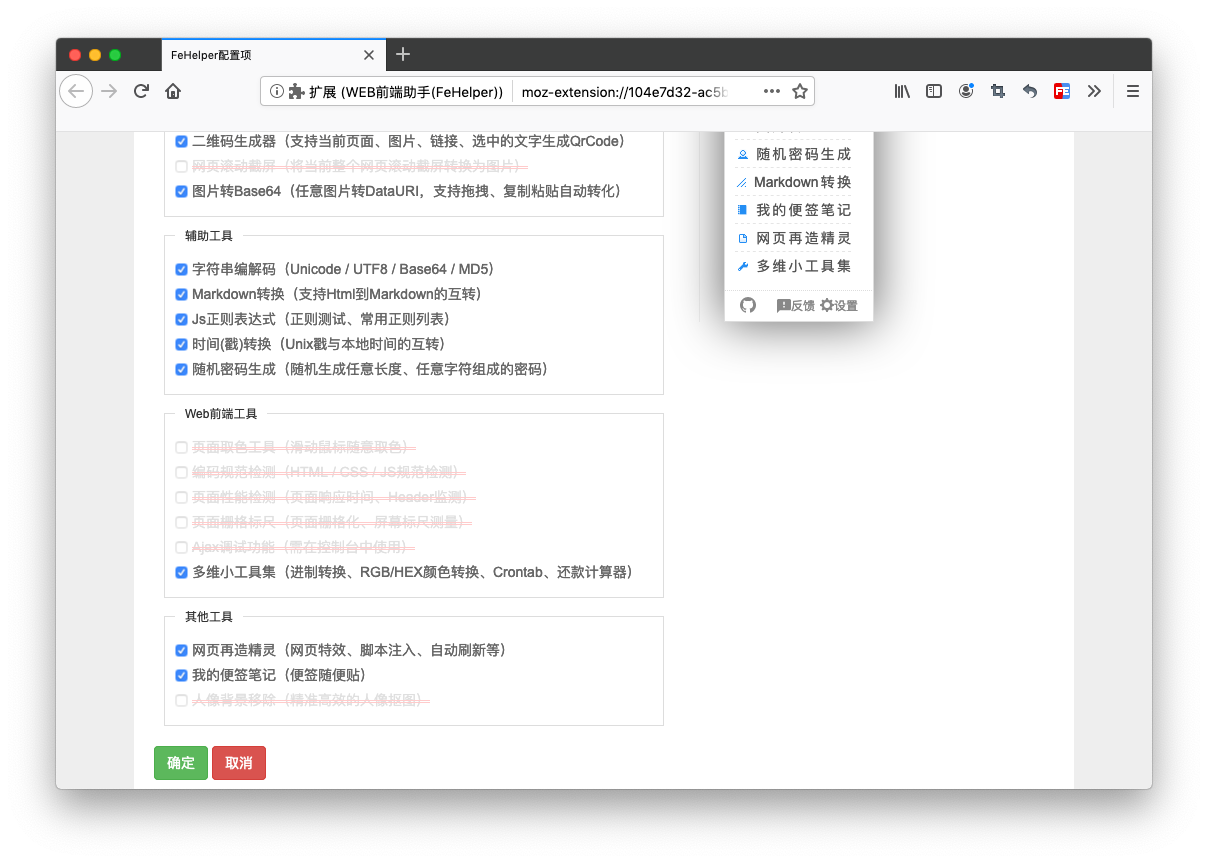The image size is (1208, 863).
Task: Bookmark this page with the star icon
Action: [800, 91]
